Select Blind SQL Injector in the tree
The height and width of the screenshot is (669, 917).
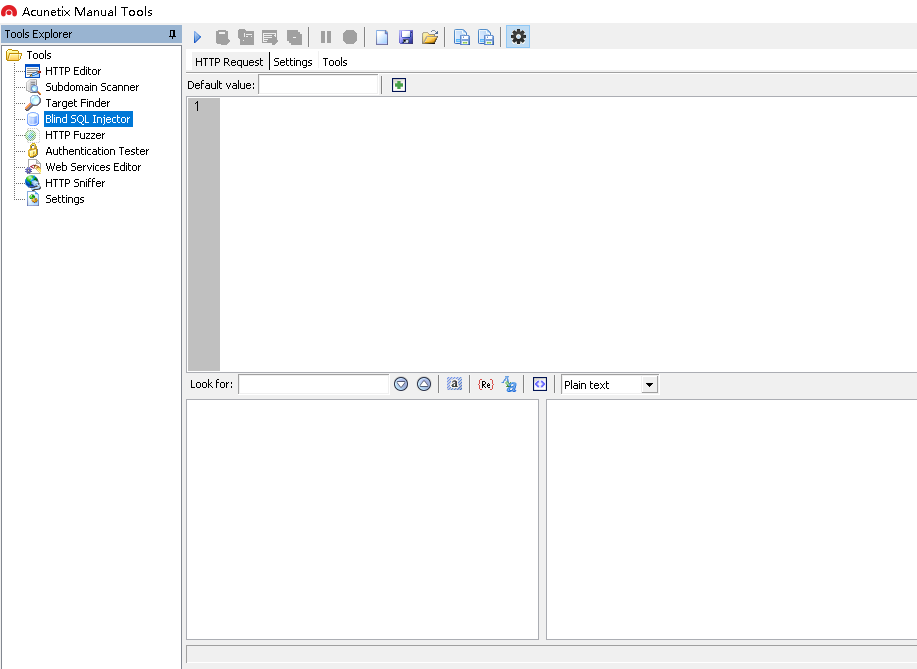click(x=88, y=119)
